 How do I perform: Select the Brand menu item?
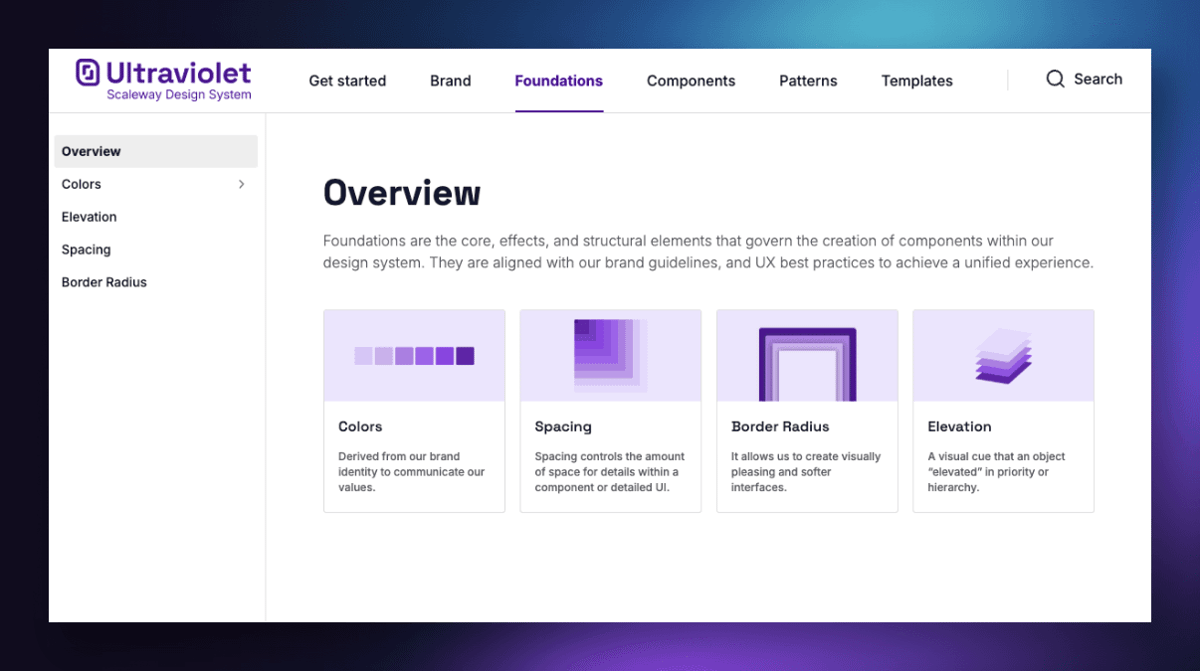click(450, 81)
